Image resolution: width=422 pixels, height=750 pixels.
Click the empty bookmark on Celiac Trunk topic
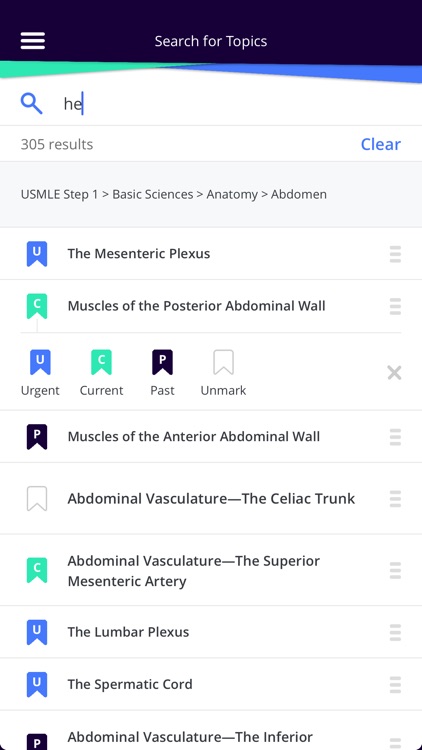coord(37,498)
